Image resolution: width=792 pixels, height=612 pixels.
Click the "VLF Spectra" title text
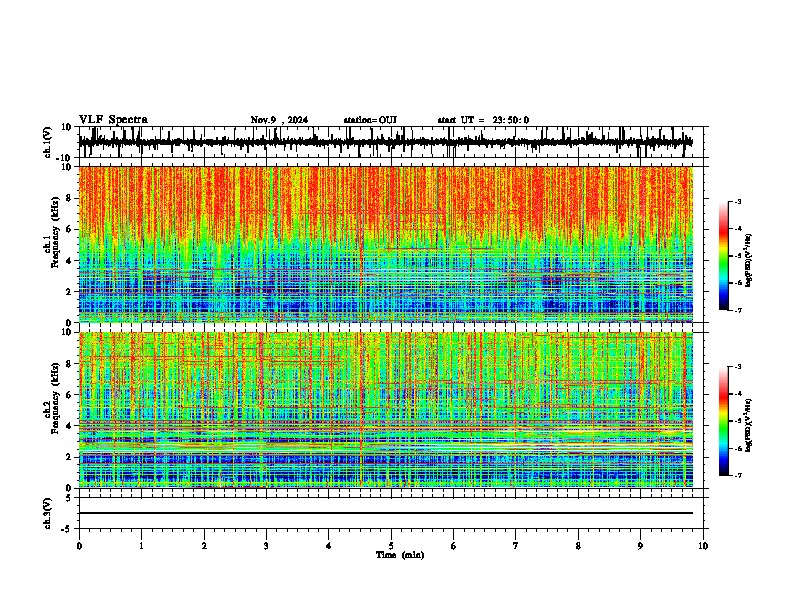pyautogui.click(x=113, y=120)
